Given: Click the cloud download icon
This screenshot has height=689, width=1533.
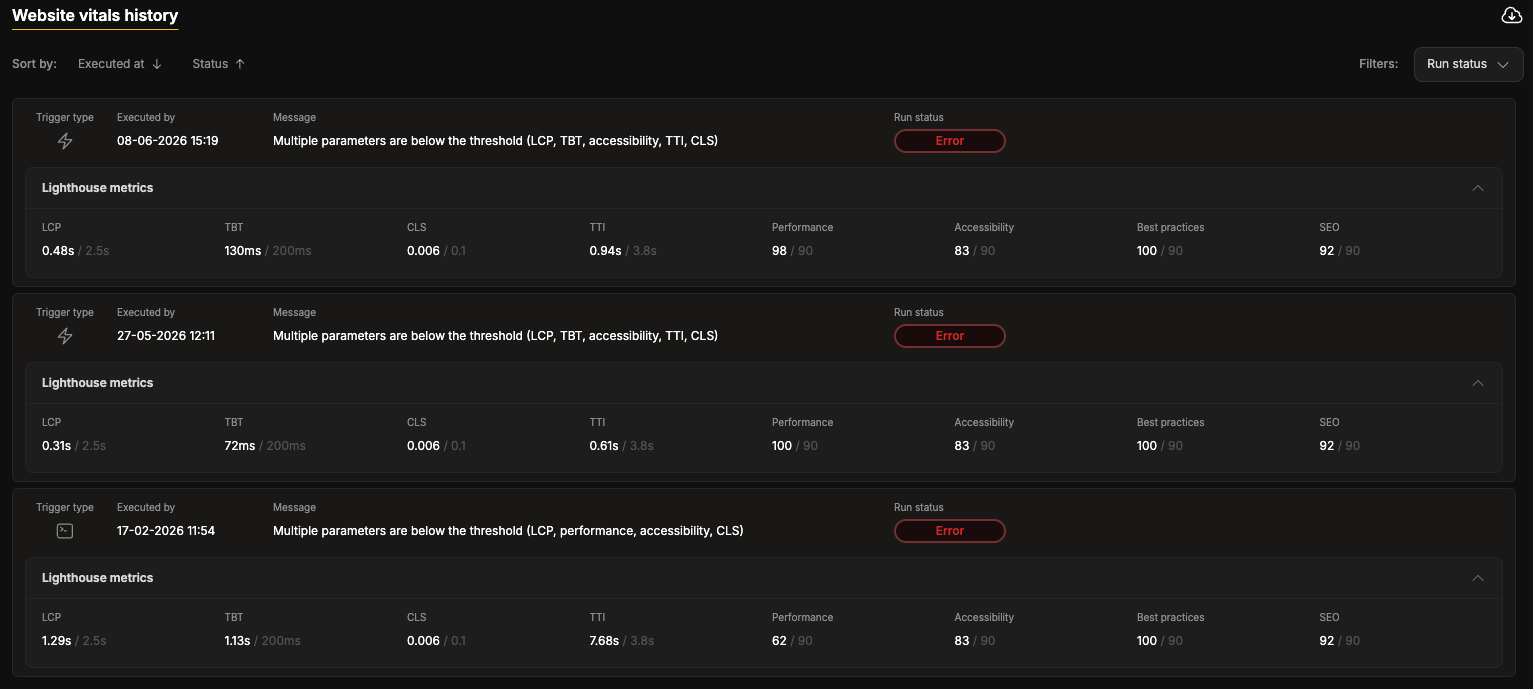Looking at the screenshot, I should coord(1511,15).
